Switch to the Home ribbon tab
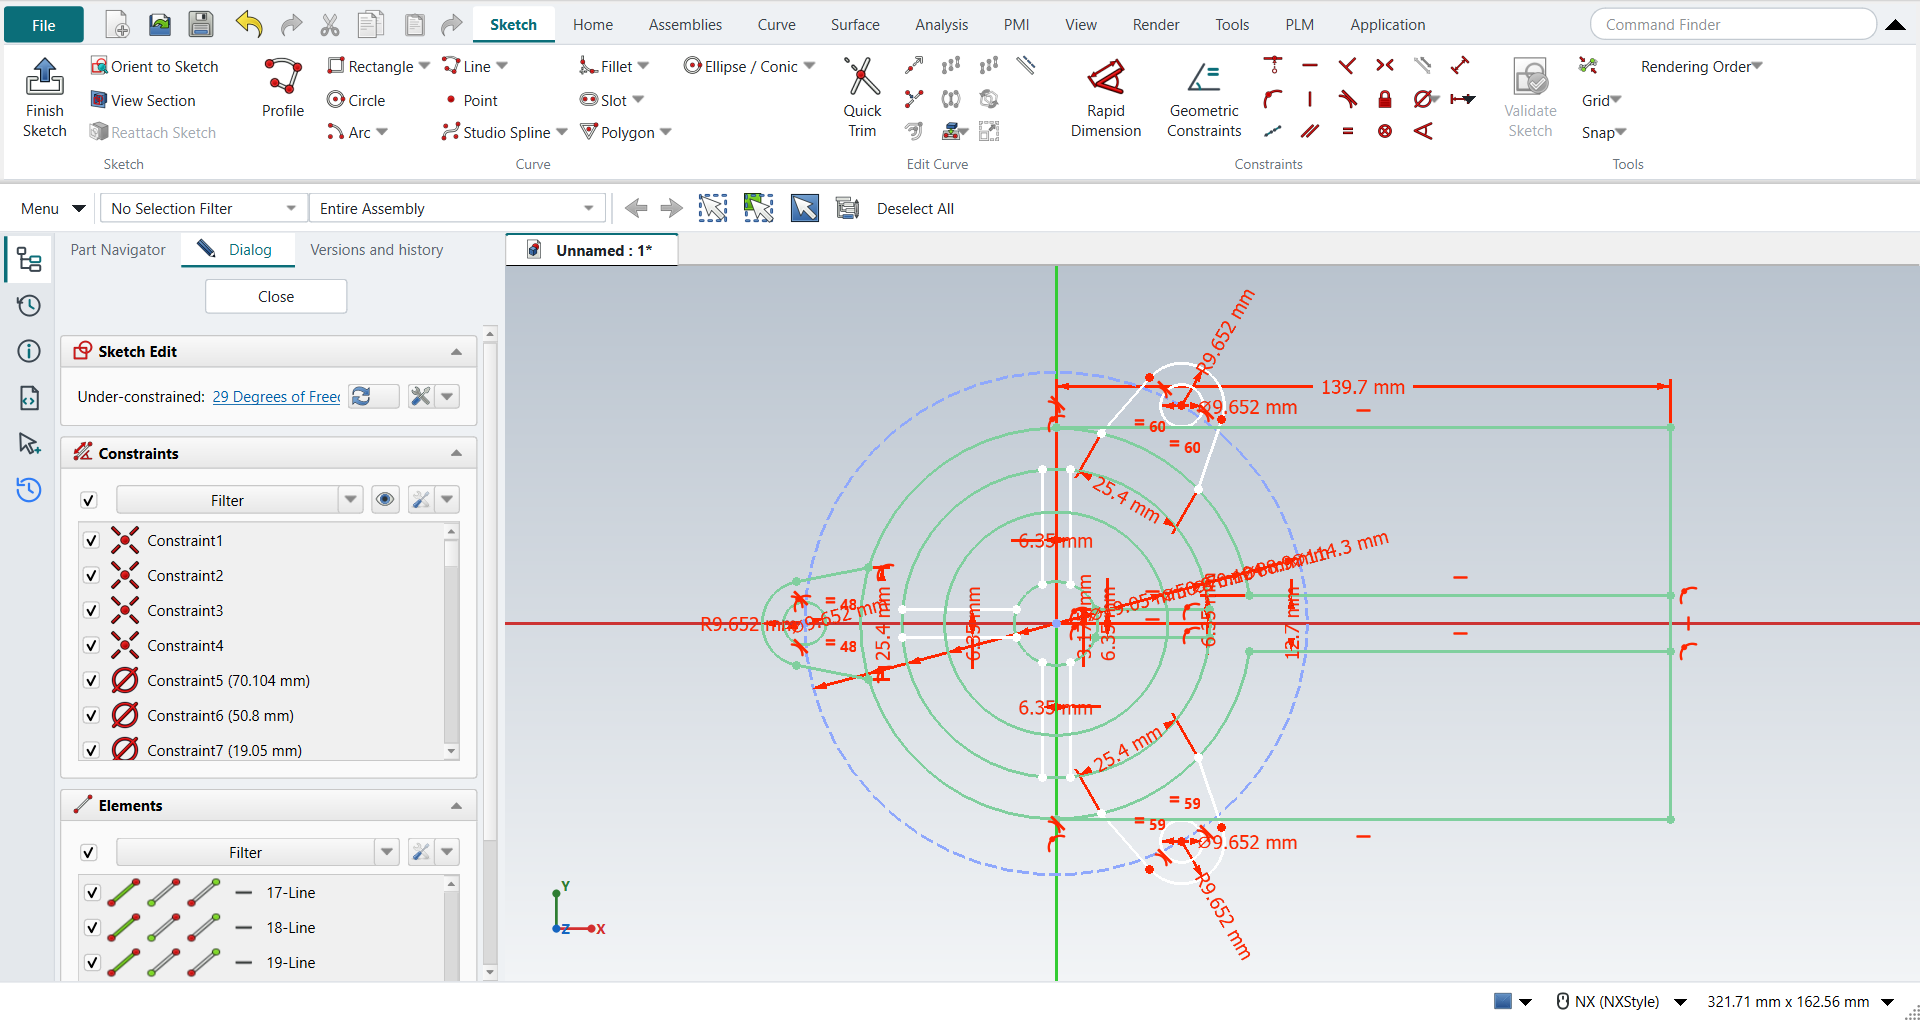This screenshot has width=1920, height=1020. click(593, 24)
